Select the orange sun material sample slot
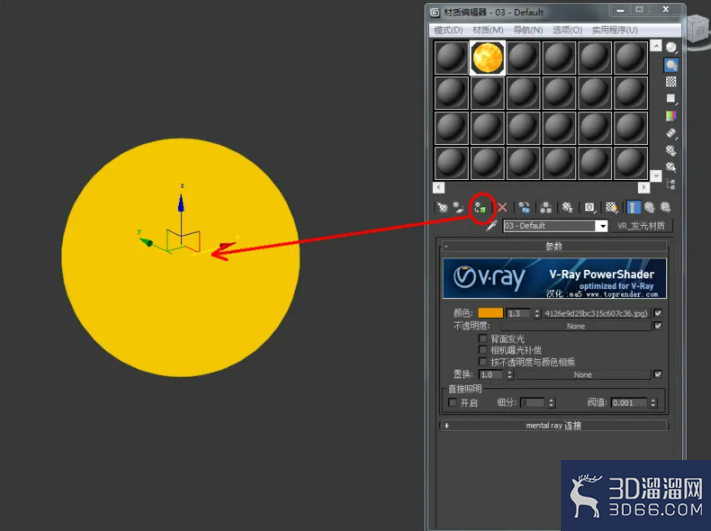 (487, 58)
